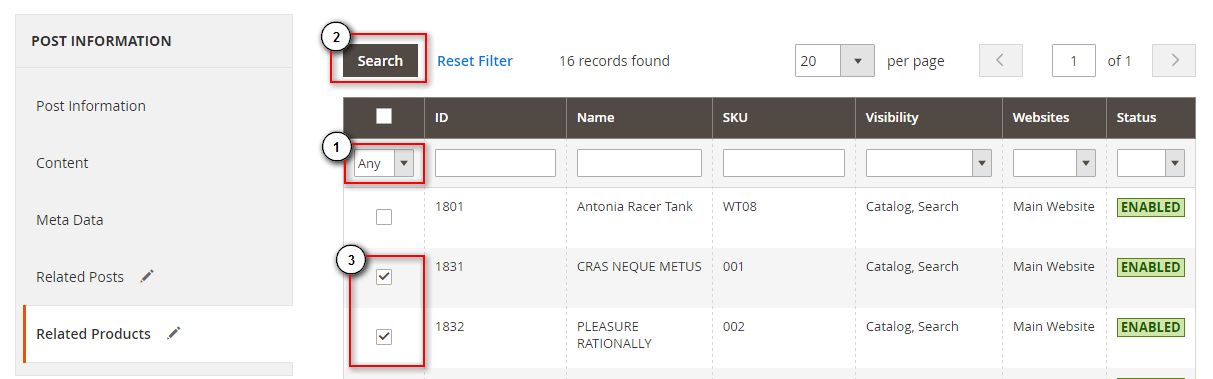
Task: Click the Reset Filter link
Action: [475, 61]
